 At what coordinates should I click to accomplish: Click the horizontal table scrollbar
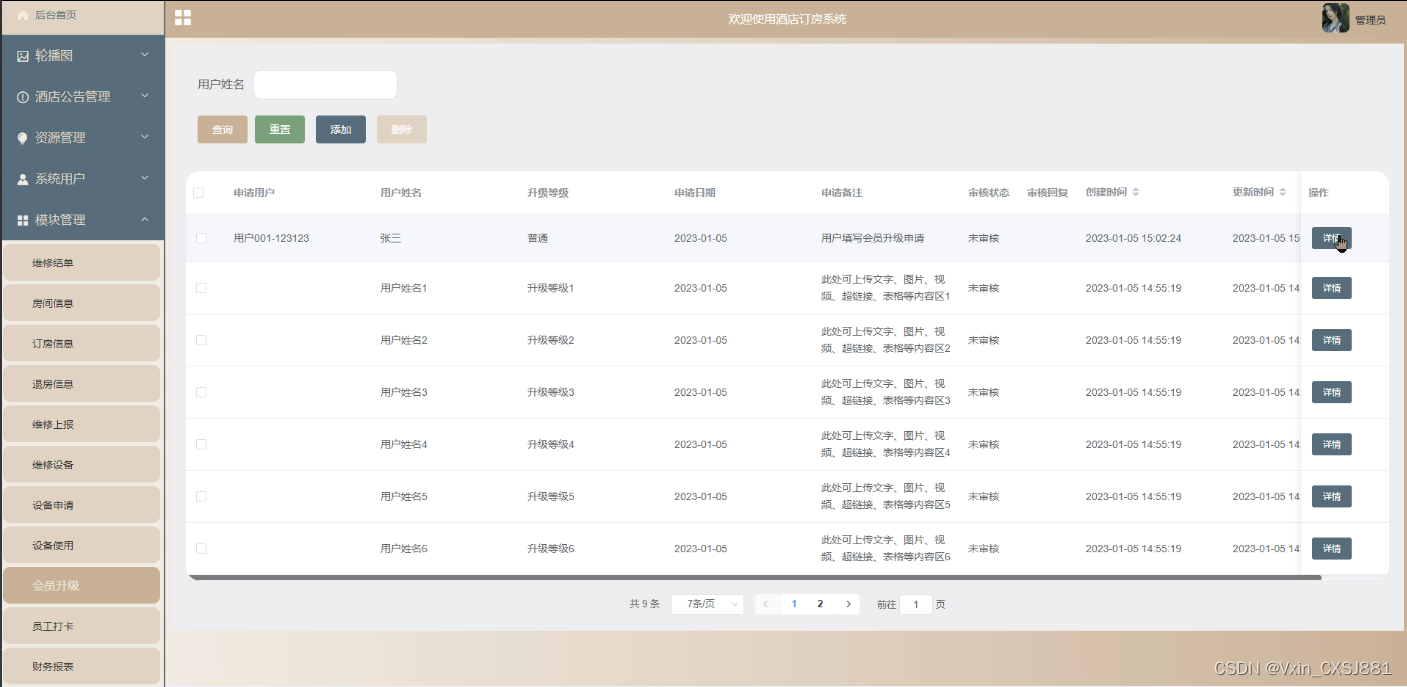[754, 577]
